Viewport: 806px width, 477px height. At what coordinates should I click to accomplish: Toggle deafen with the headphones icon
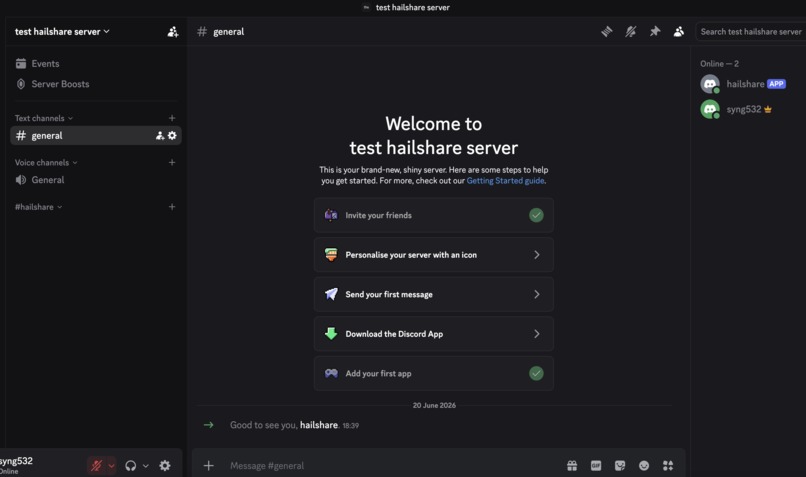pyautogui.click(x=131, y=466)
